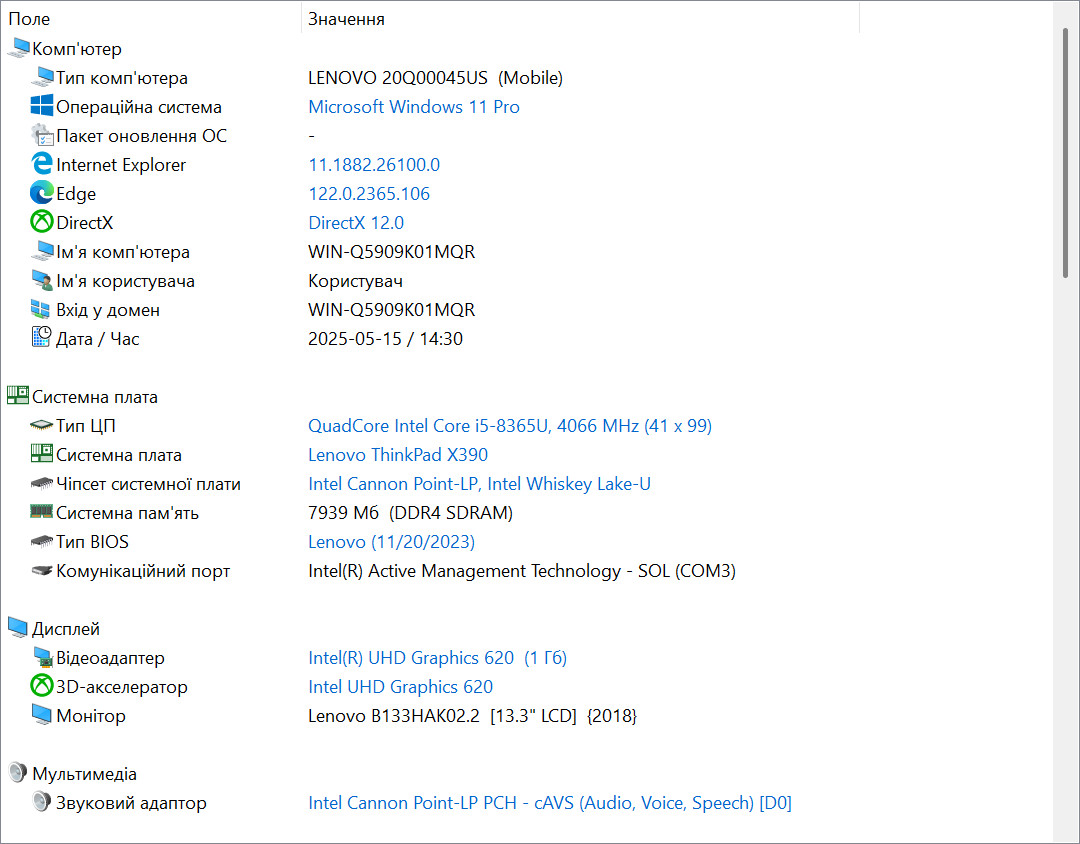Click the Дисплей section monitor icon

point(18,628)
